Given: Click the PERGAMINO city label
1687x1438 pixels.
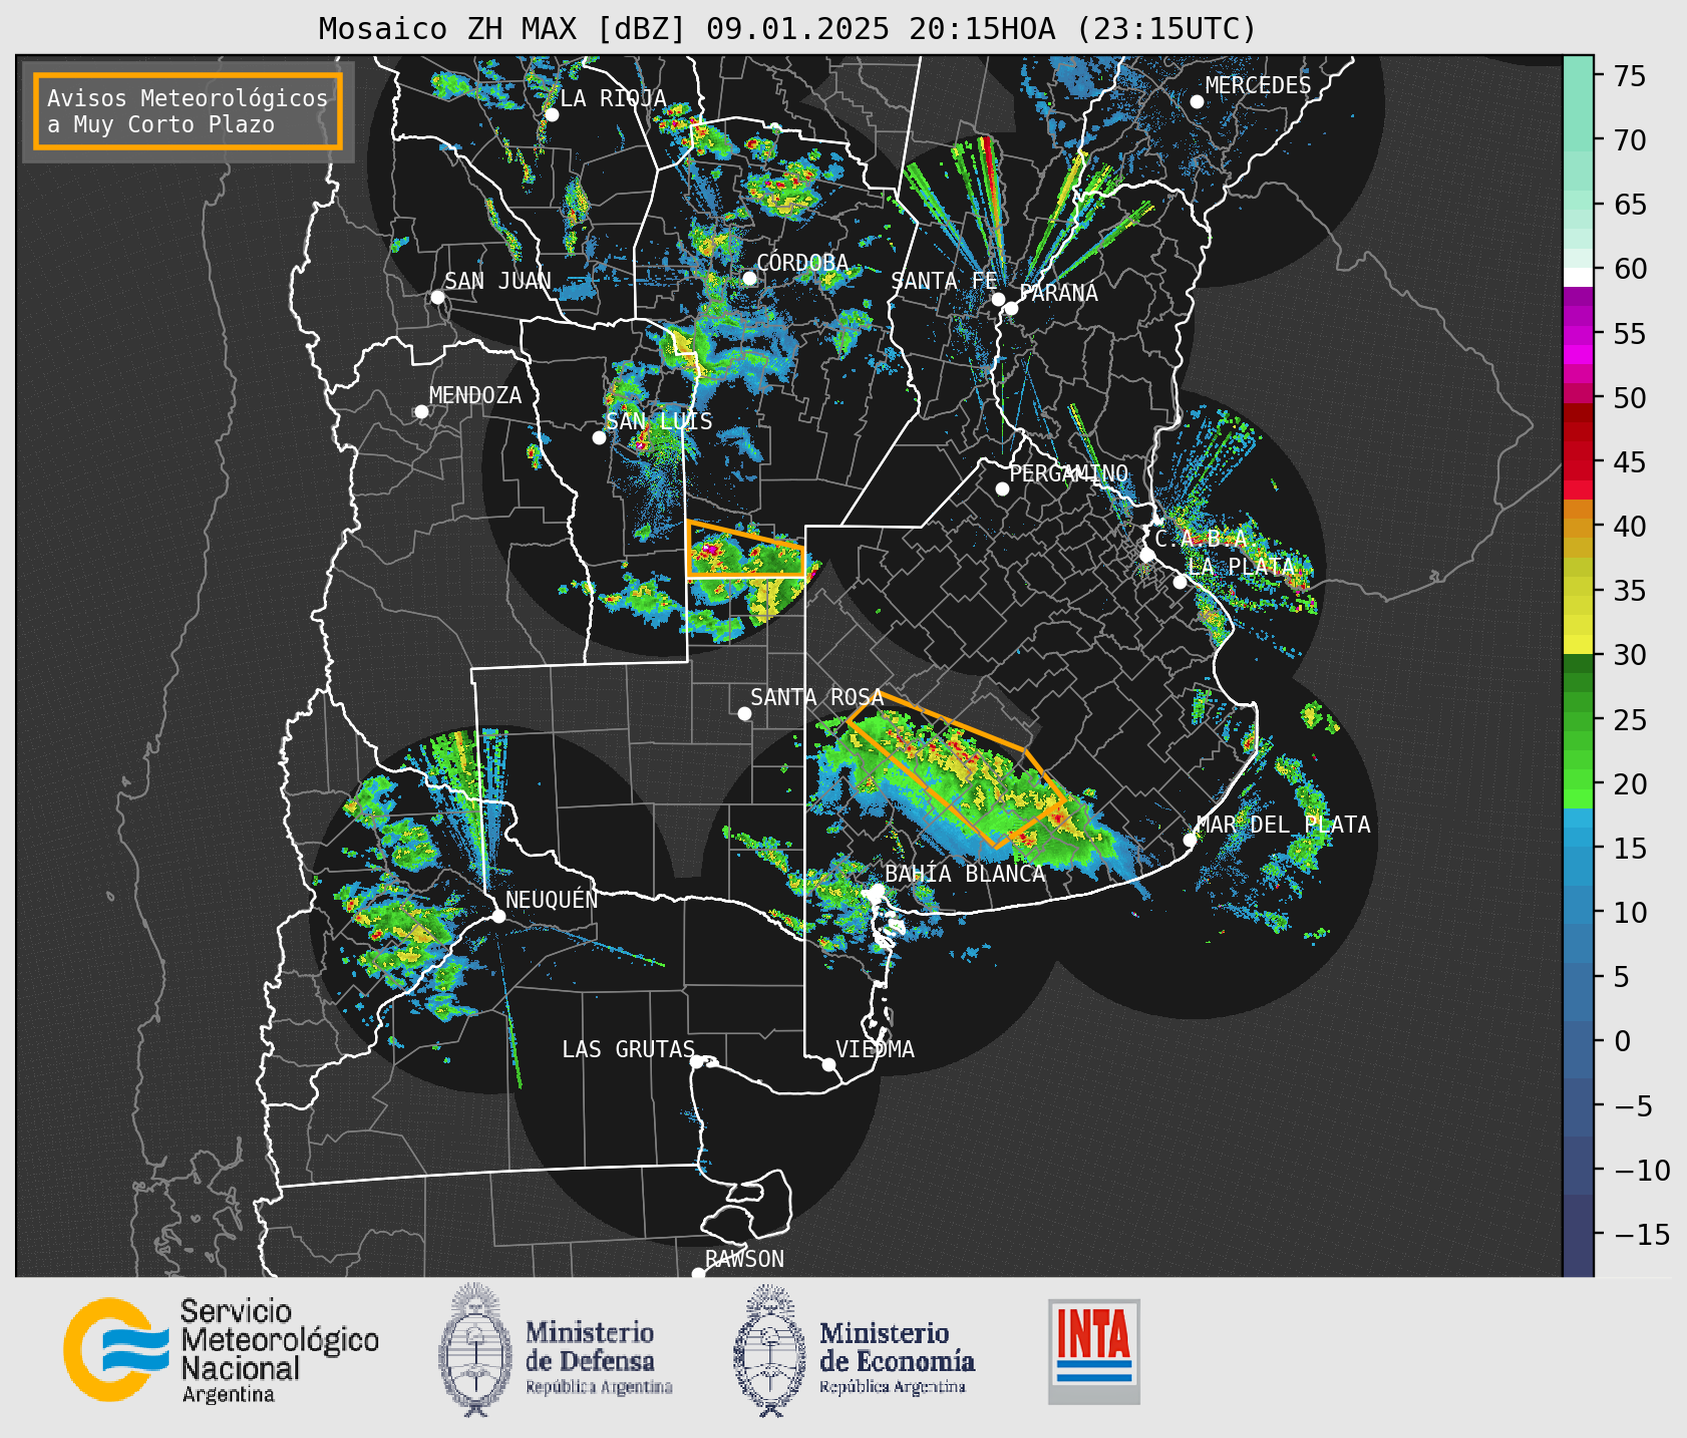Looking at the screenshot, I should point(1068,473).
